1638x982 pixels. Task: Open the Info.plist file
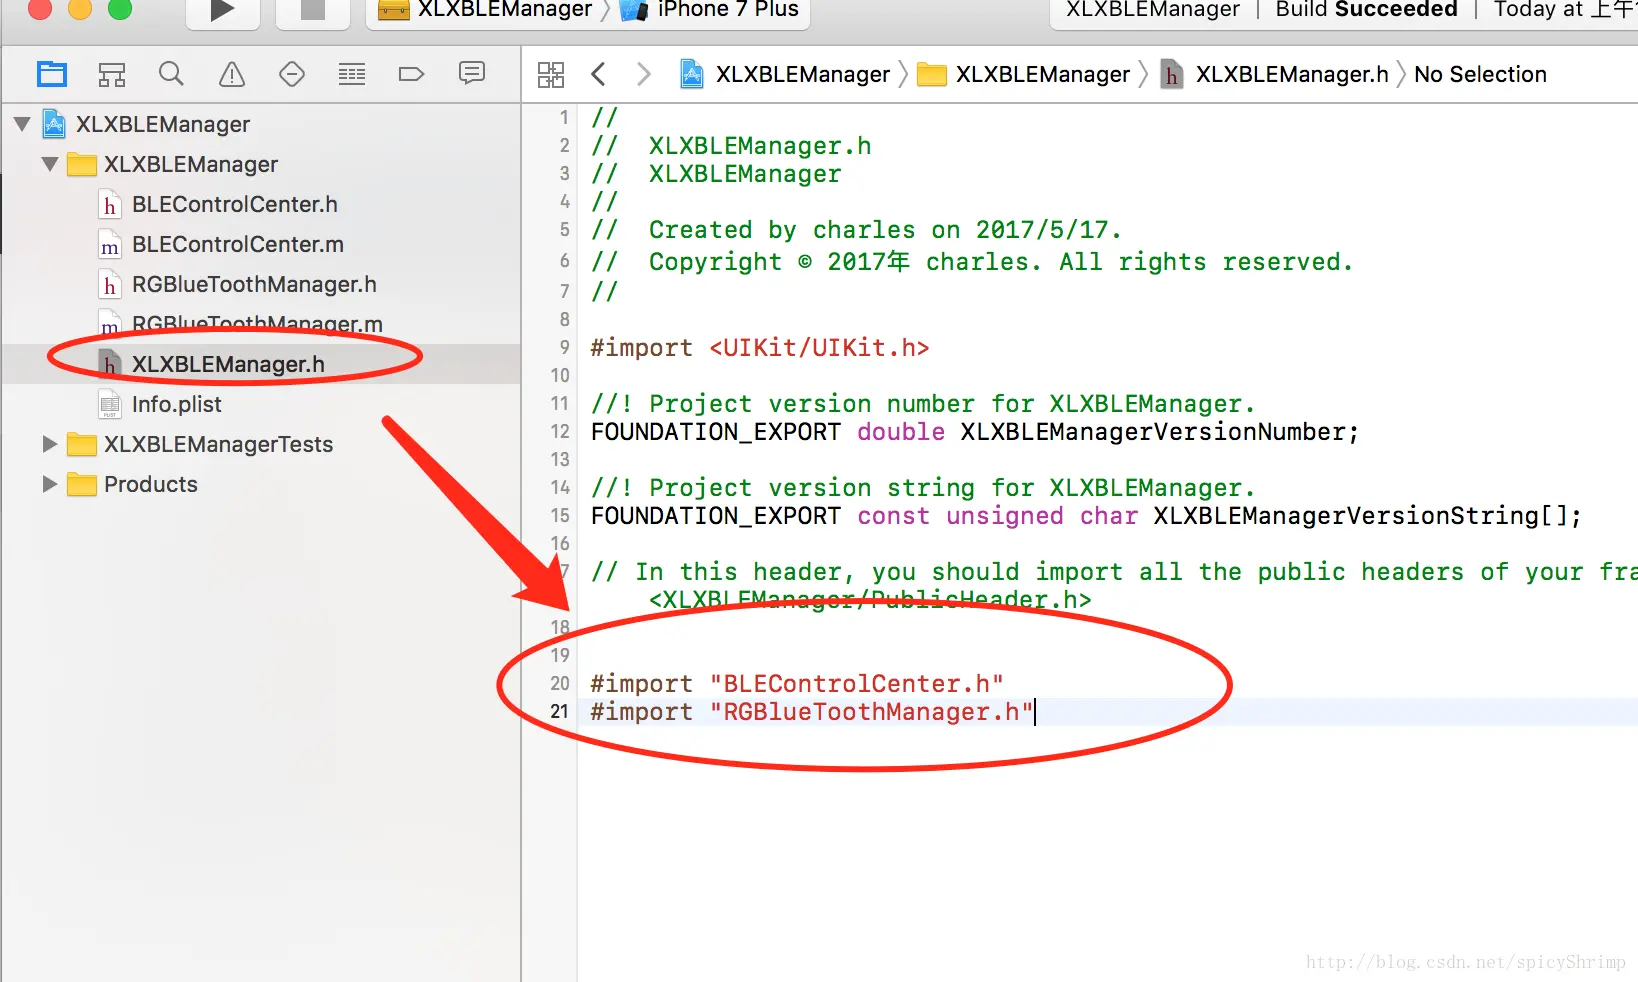click(177, 404)
